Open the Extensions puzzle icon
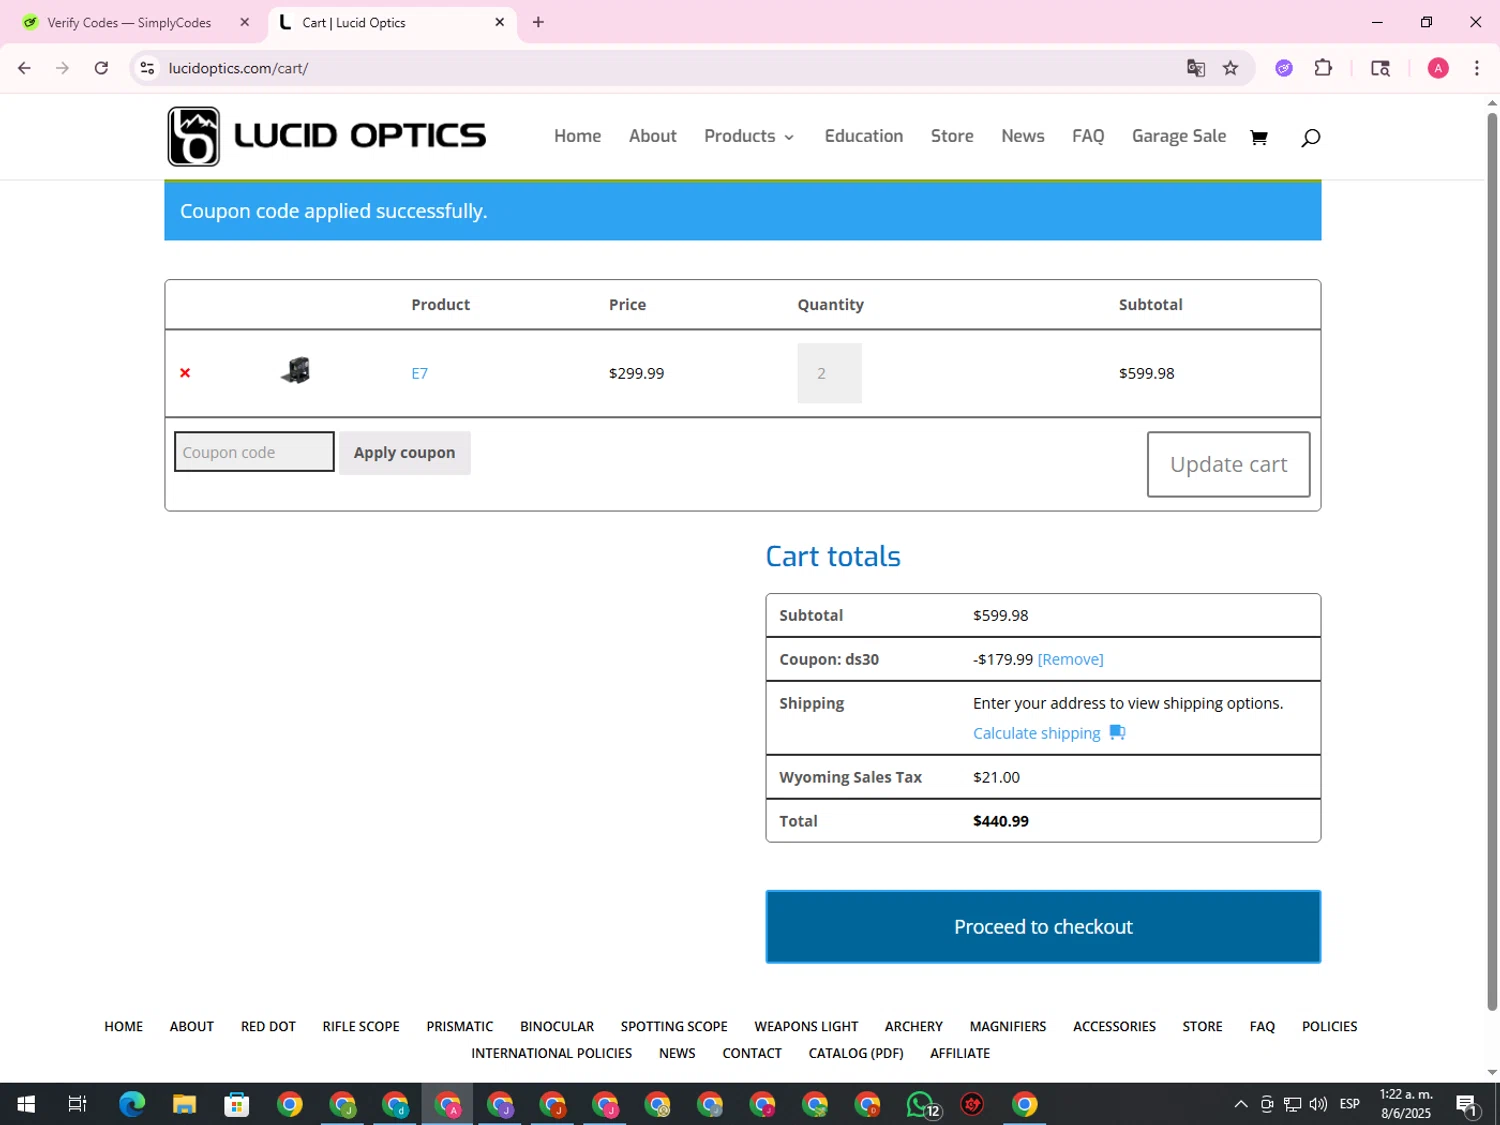The image size is (1500, 1125). click(x=1323, y=68)
